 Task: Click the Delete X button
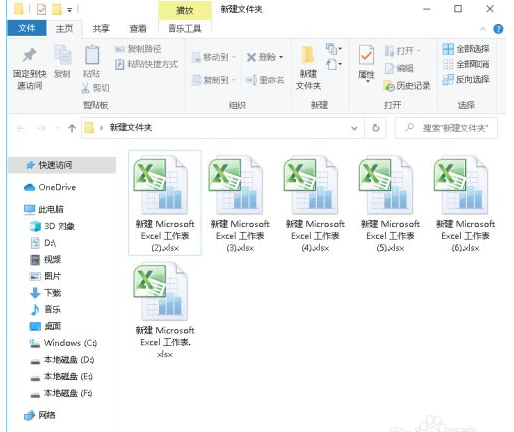click(x=261, y=57)
